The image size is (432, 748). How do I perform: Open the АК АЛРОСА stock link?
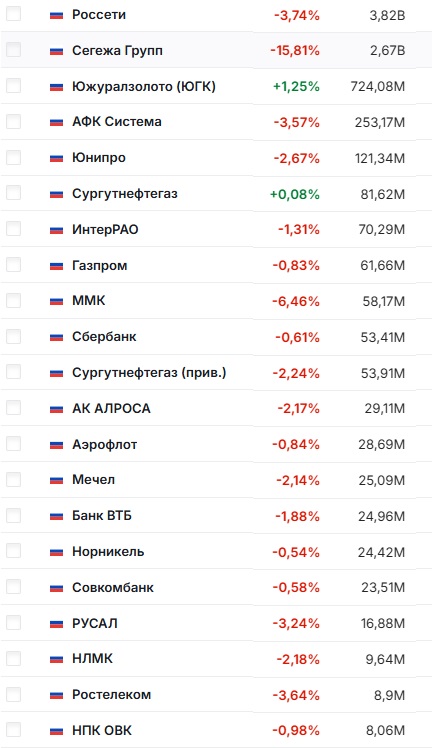click(x=111, y=408)
